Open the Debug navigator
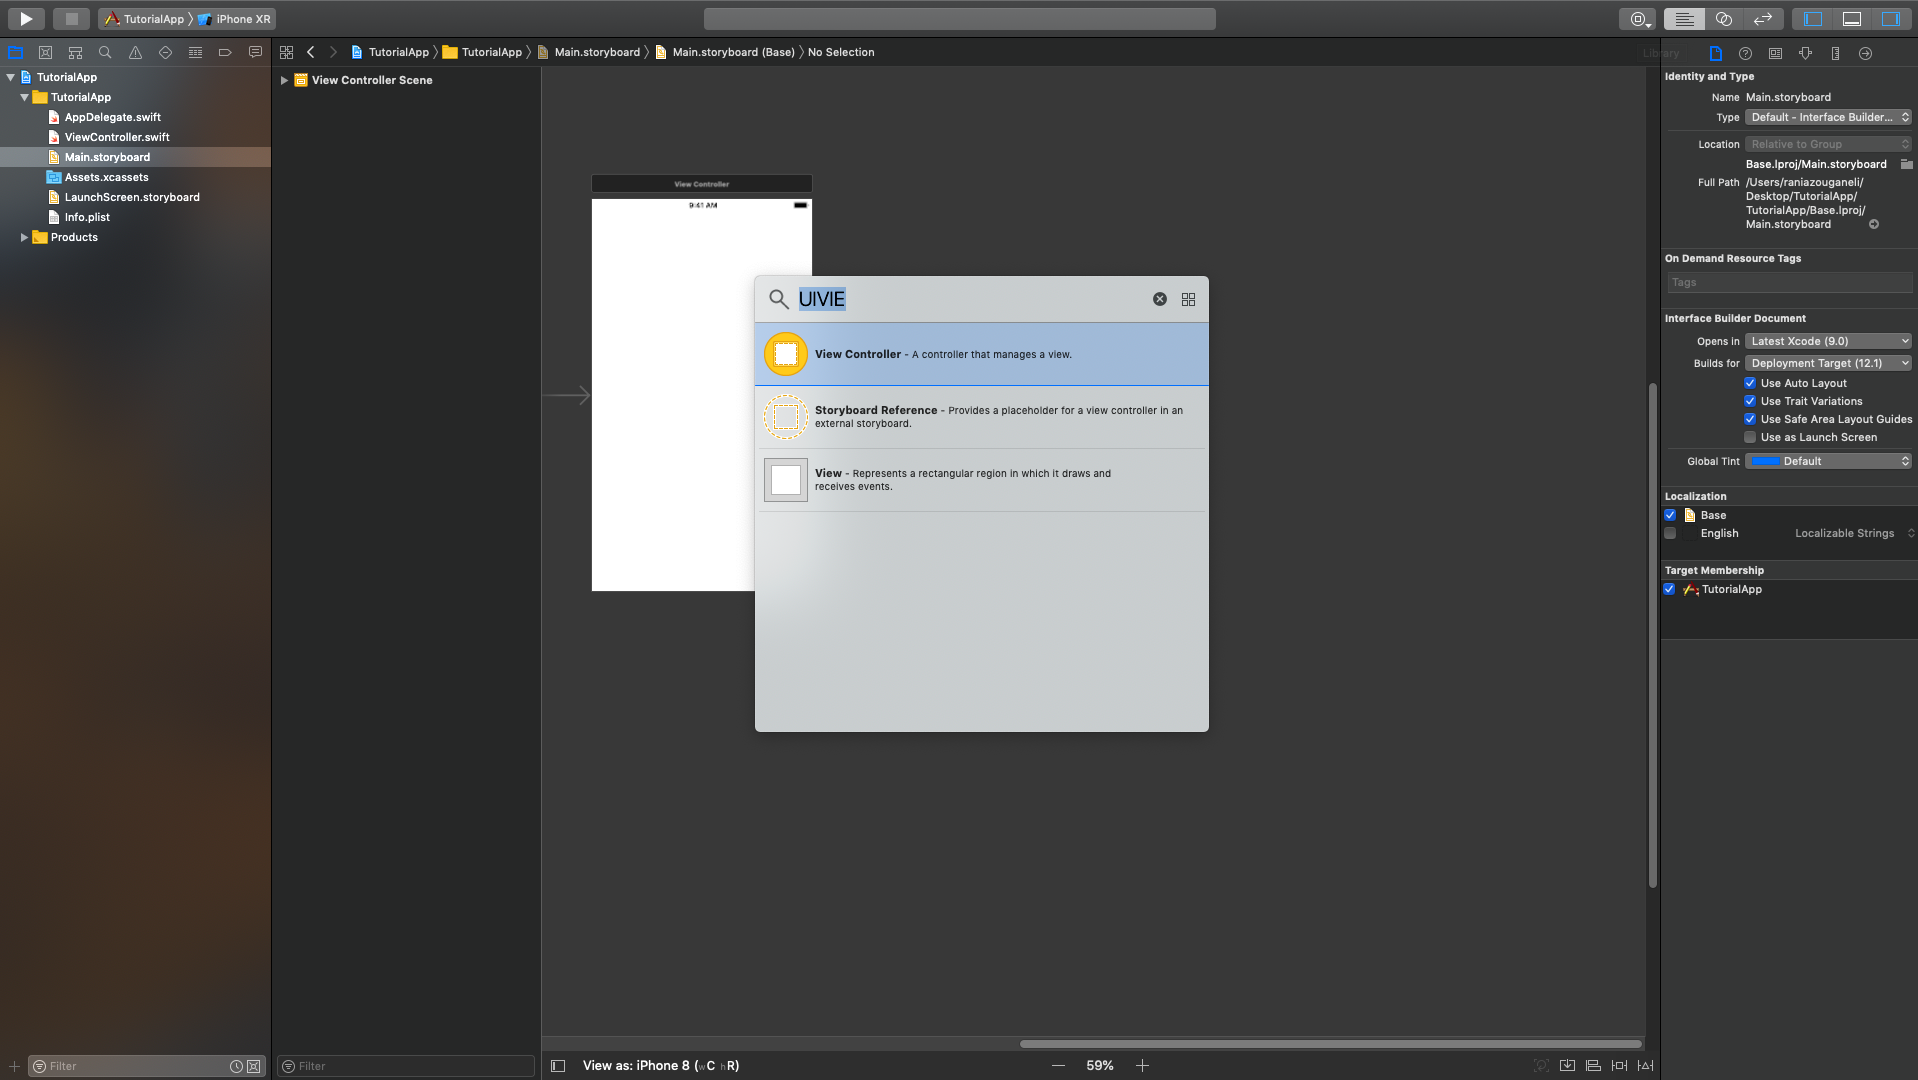 (195, 52)
